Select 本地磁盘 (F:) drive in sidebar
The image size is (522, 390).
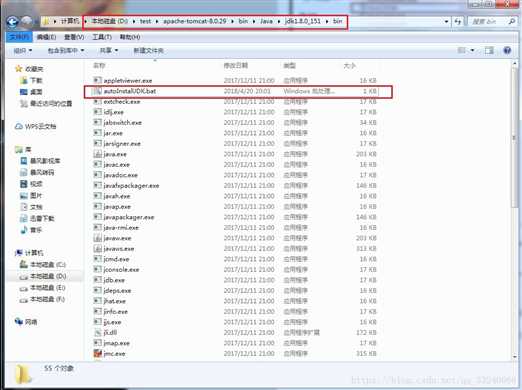pyautogui.click(x=47, y=299)
